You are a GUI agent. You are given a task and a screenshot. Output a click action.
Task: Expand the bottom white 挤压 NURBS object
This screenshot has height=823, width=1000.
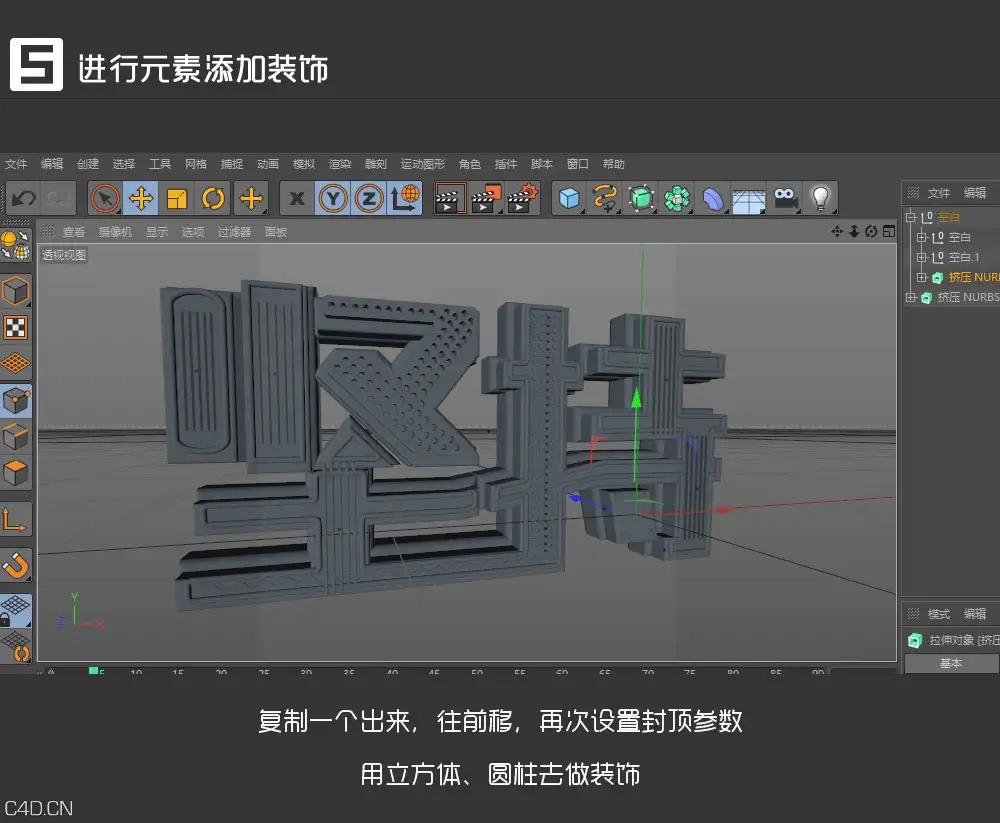[x=911, y=297]
